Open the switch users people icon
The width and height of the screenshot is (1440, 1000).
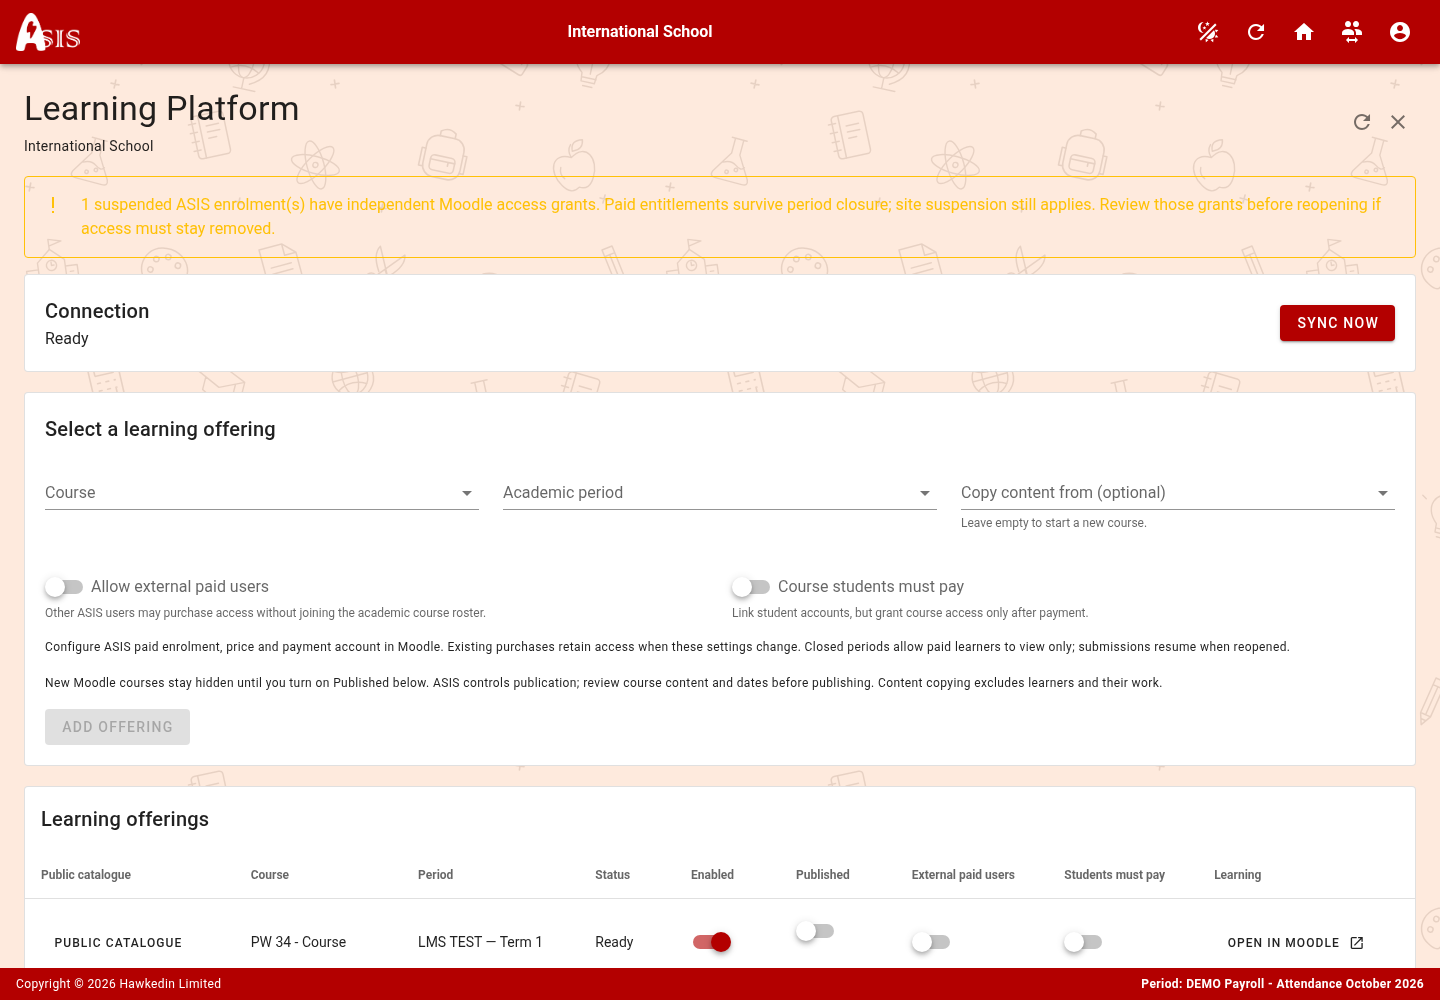tap(1352, 32)
